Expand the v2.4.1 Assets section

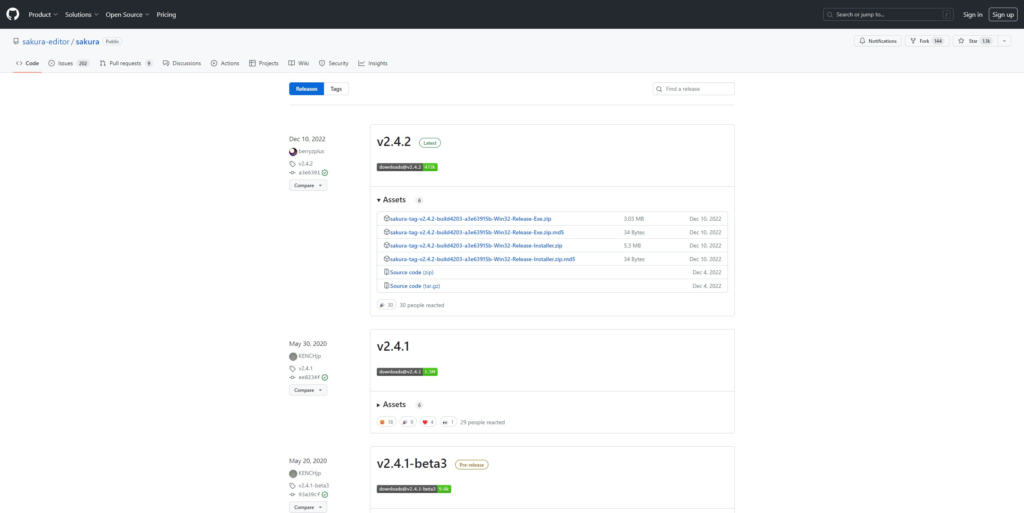point(391,405)
